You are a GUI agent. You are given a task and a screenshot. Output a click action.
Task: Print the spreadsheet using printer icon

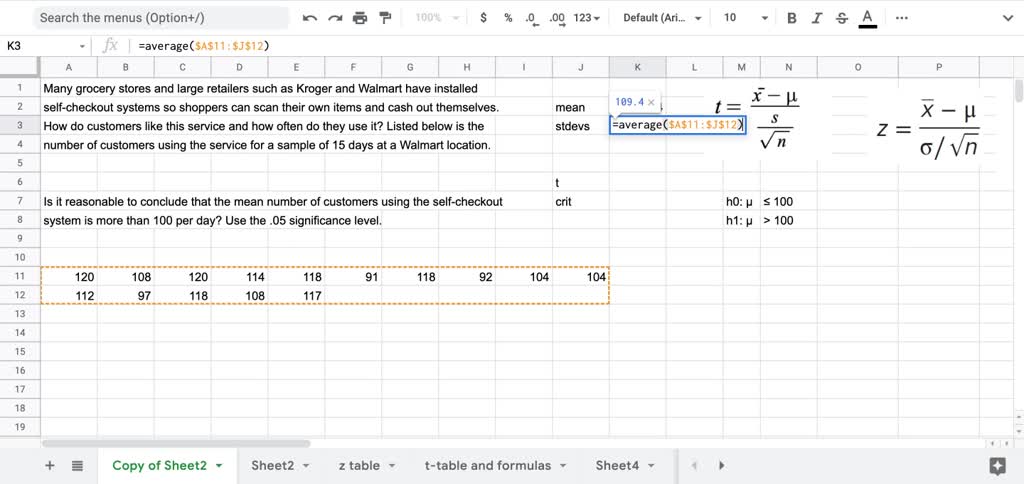(x=360, y=18)
